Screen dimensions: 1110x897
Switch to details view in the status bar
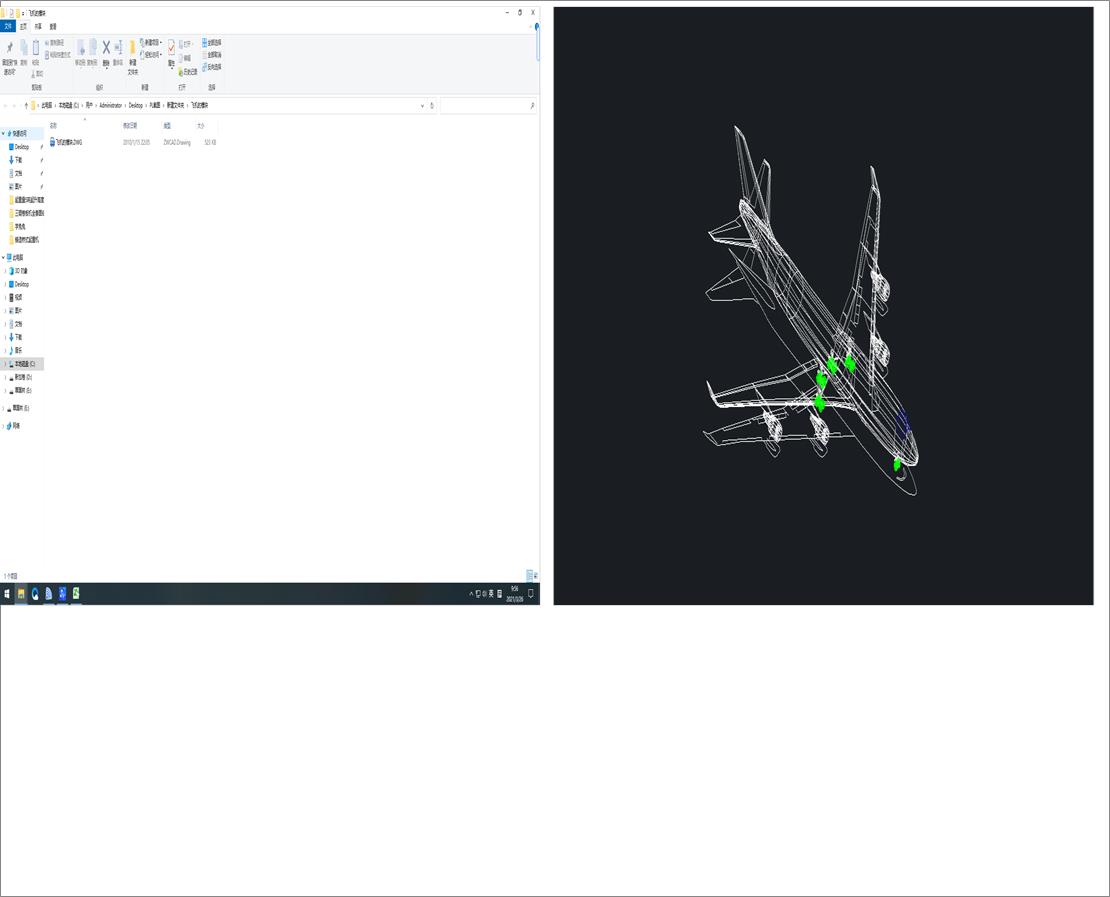[529, 576]
